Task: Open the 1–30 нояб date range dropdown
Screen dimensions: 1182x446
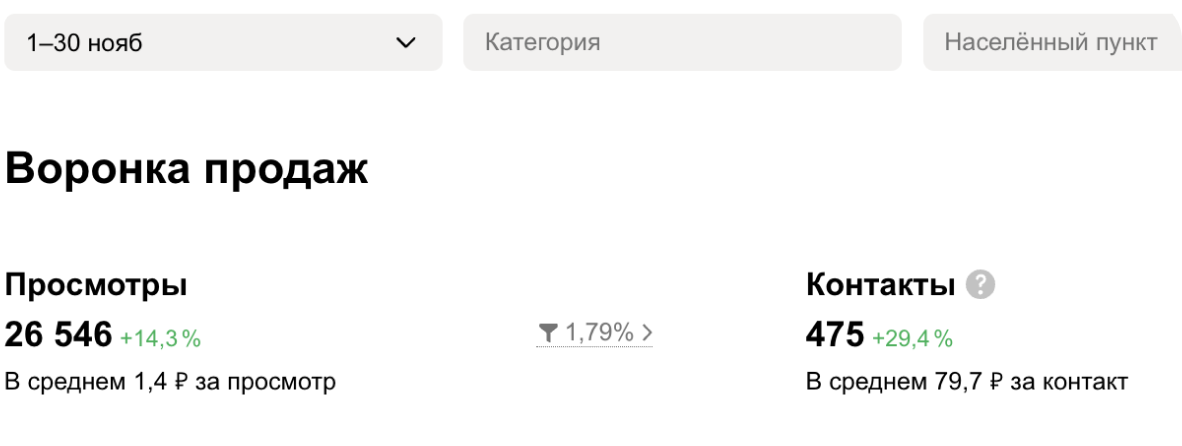Action: 222,42
